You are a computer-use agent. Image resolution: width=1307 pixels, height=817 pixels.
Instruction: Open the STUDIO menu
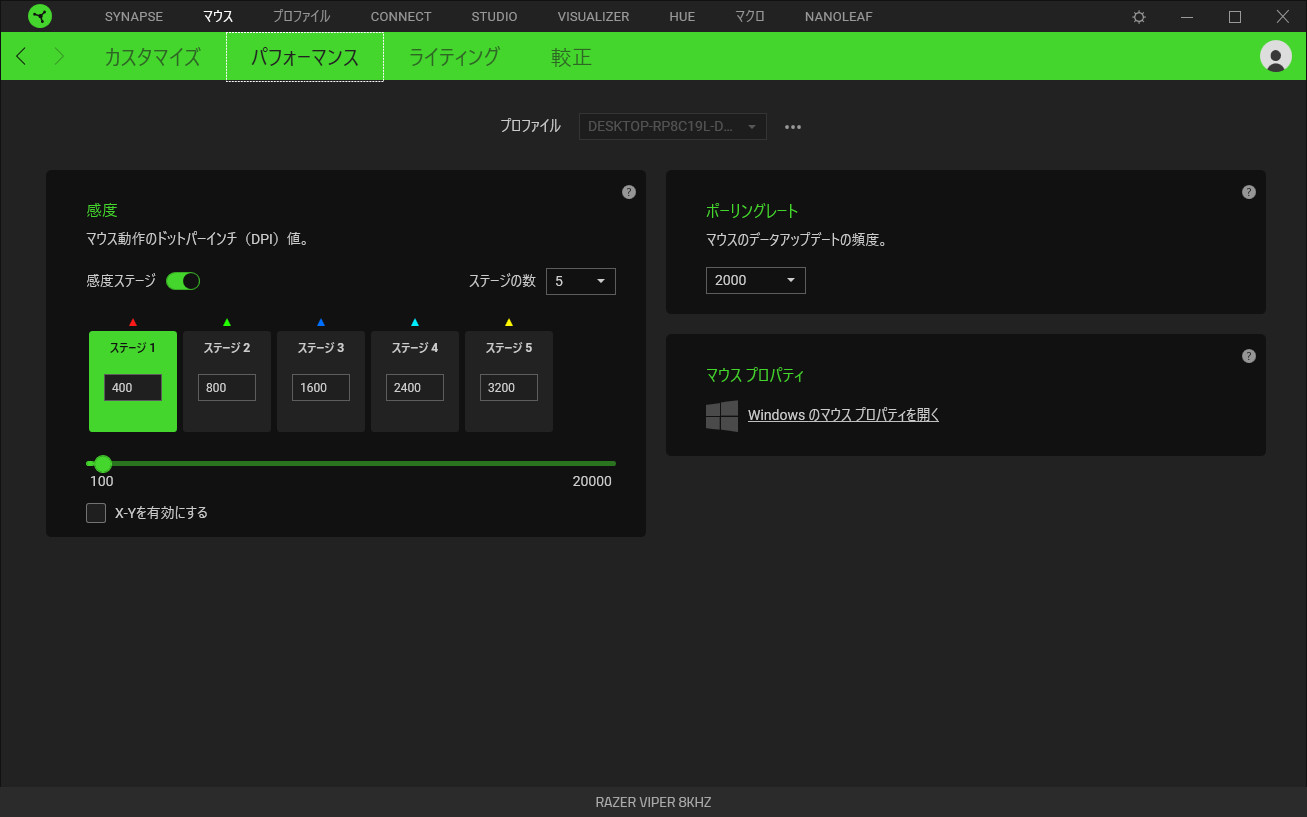[494, 17]
